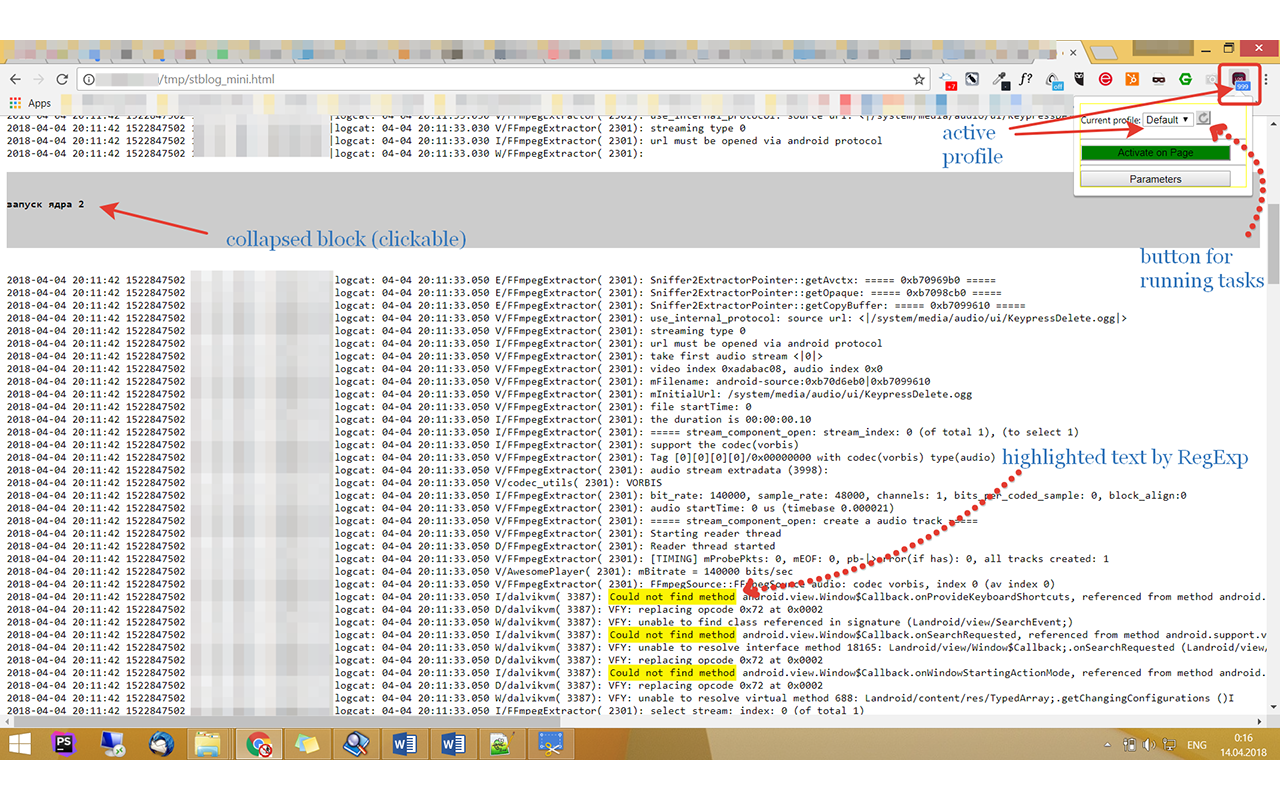Image resolution: width=1280 pixels, height=800 pixels.
Task: Click the red circular 'e' extension icon
Action: (x=1106, y=79)
